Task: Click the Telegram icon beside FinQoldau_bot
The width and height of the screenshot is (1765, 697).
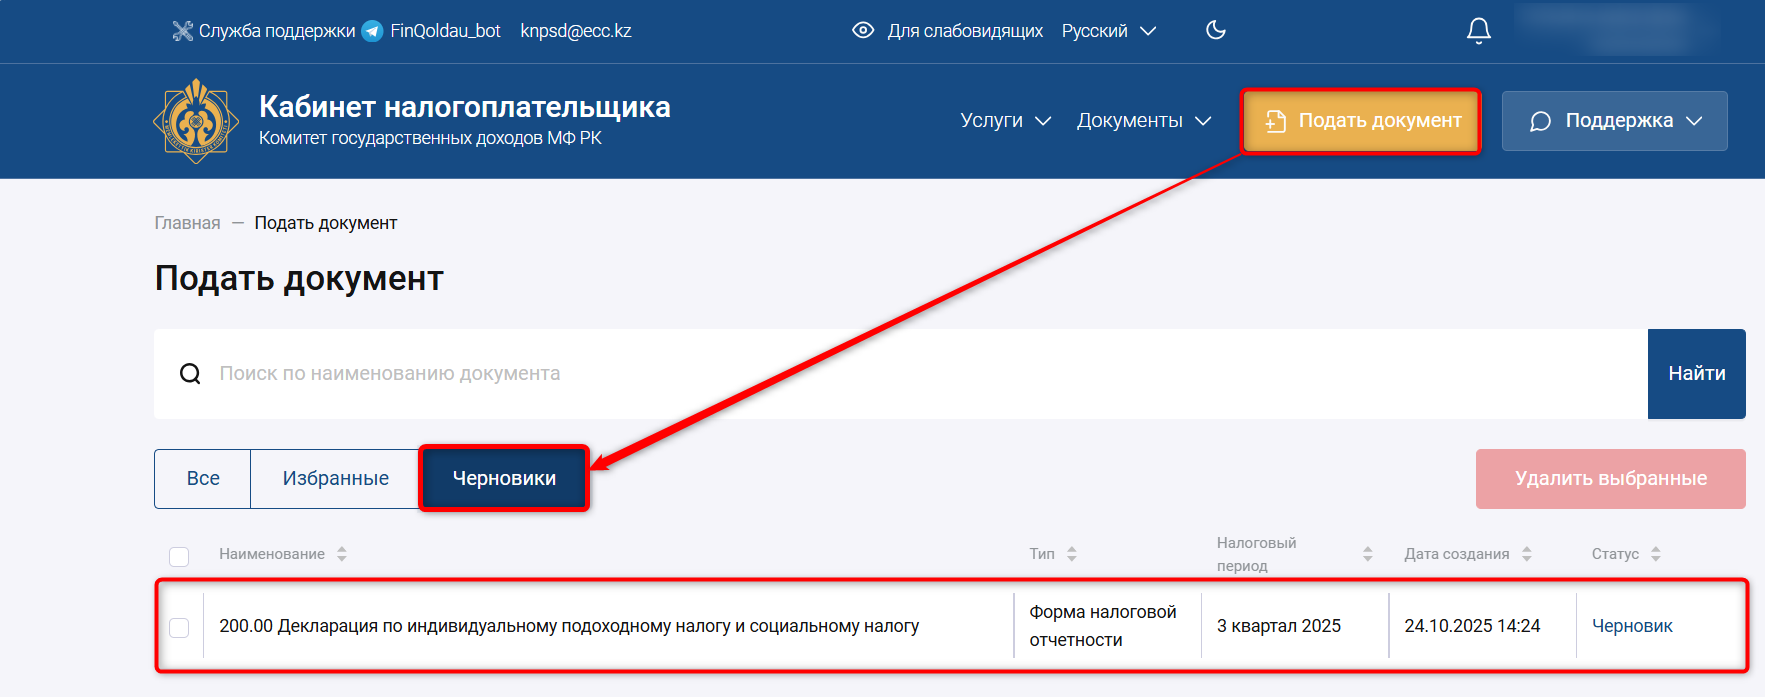Action: [x=372, y=31]
